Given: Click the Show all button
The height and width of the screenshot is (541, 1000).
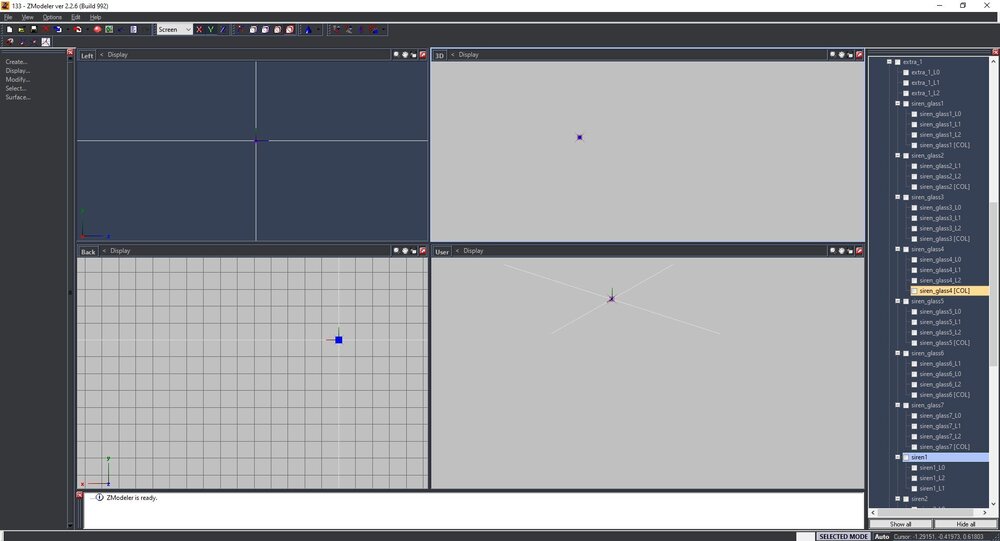Looking at the screenshot, I should (901, 524).
